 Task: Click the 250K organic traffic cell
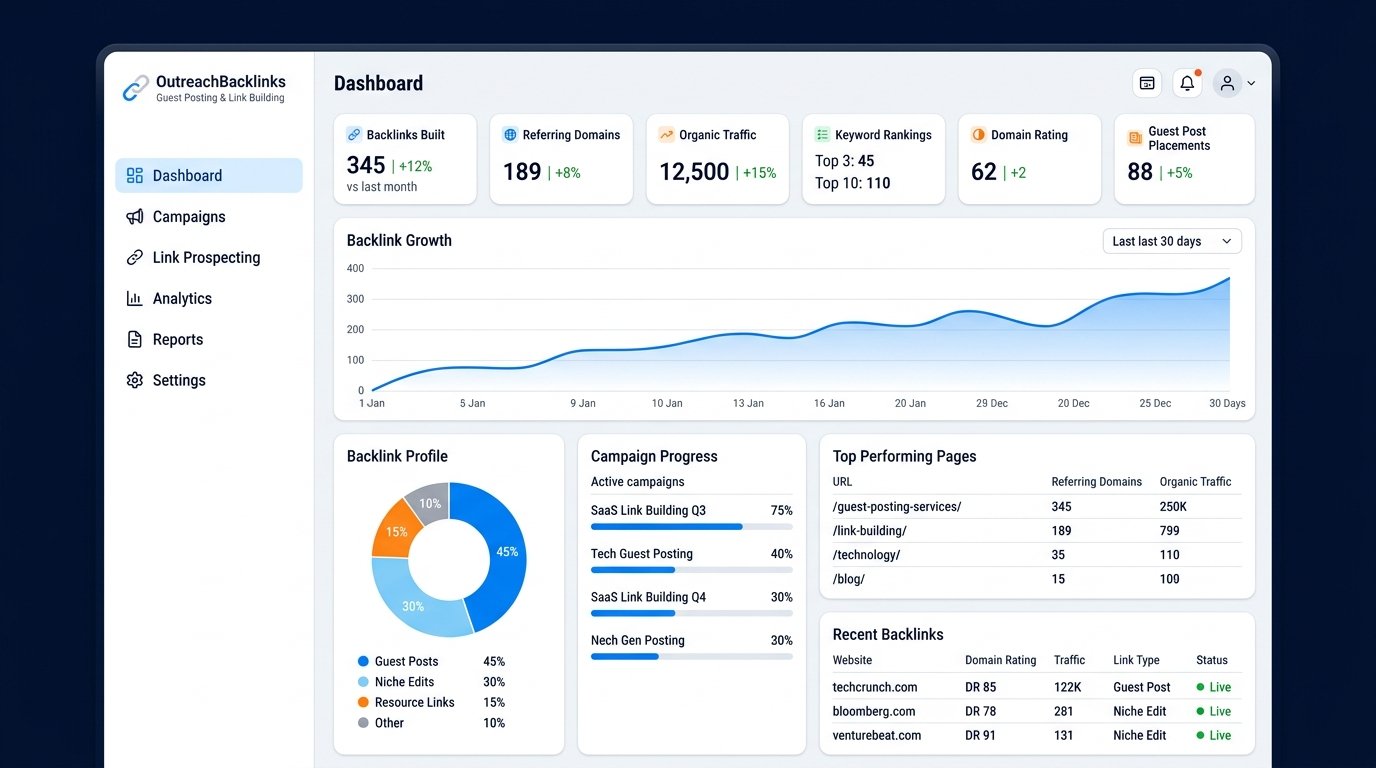click(x=1173, y=507)
